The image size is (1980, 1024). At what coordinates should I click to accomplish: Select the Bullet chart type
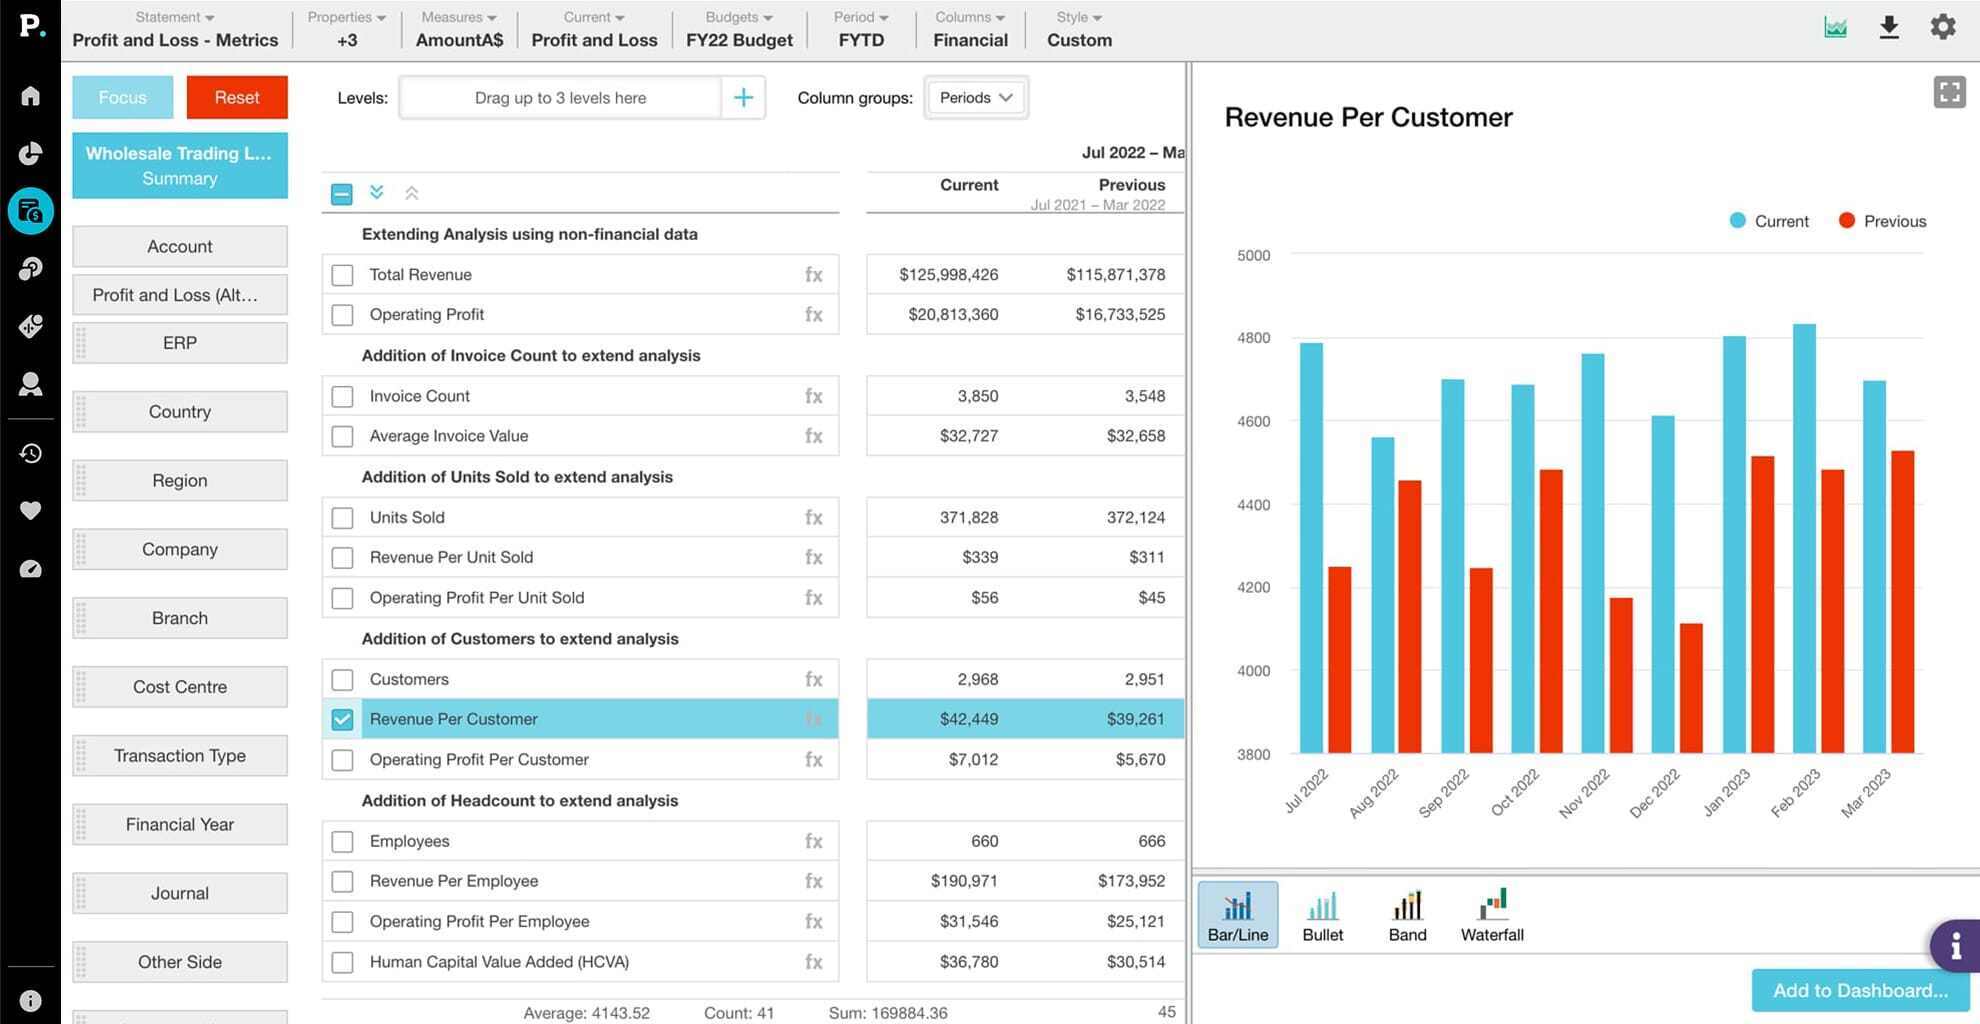click(1322, 915)
